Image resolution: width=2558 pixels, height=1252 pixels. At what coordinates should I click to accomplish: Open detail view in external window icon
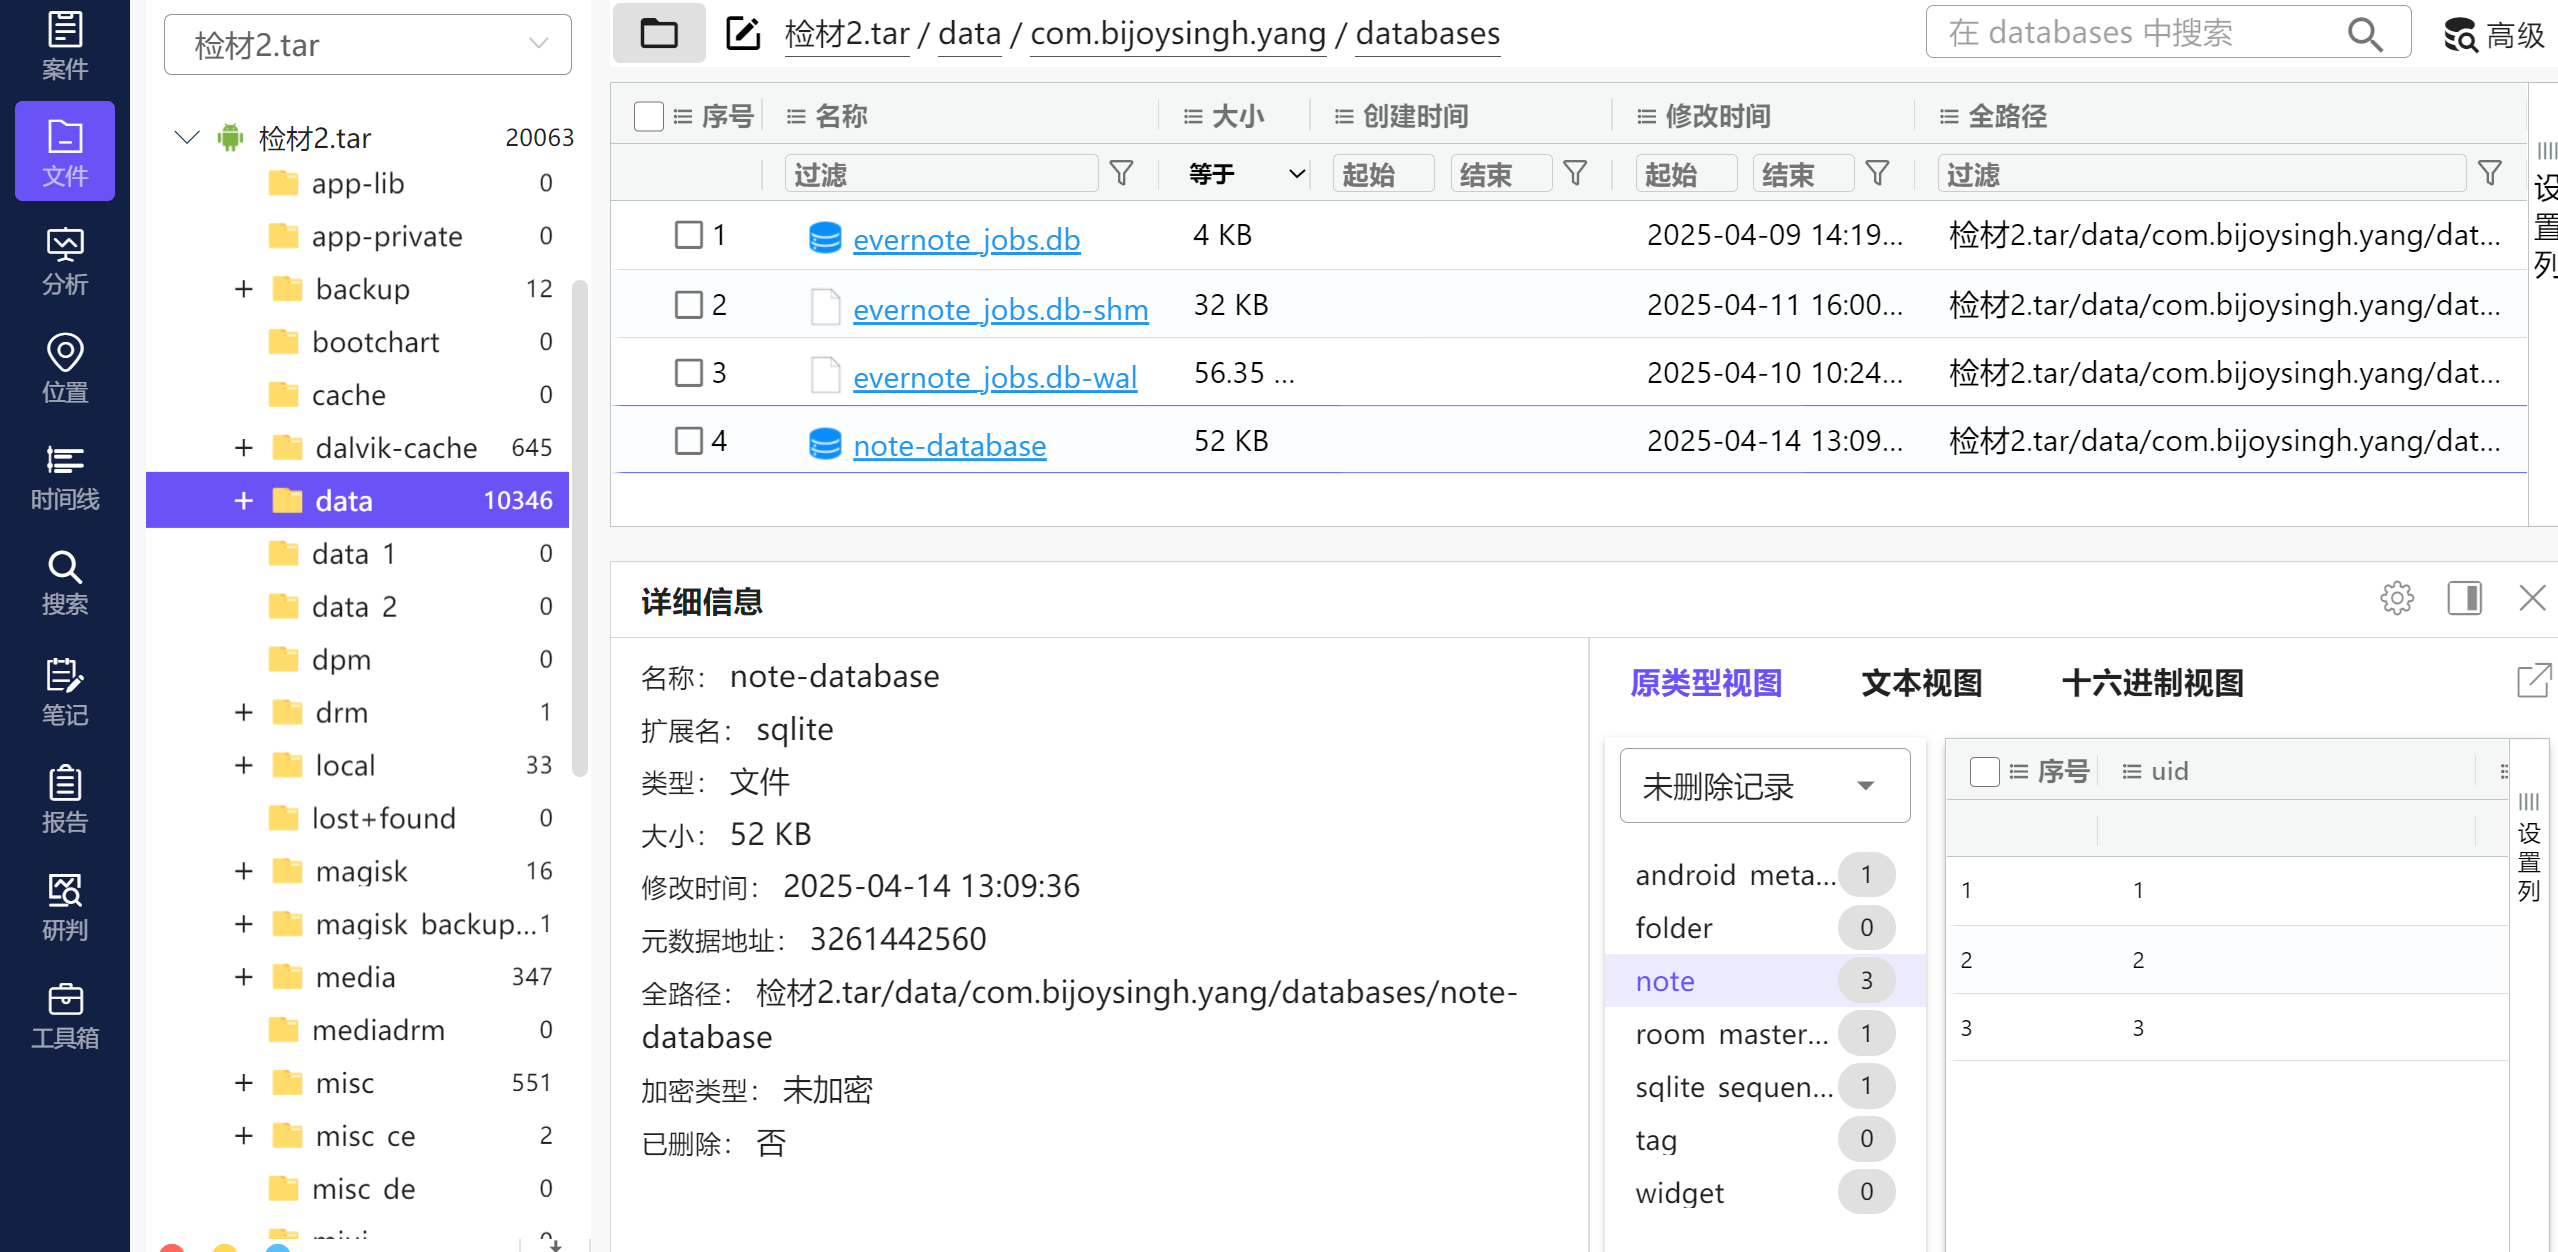(2533, 681)
